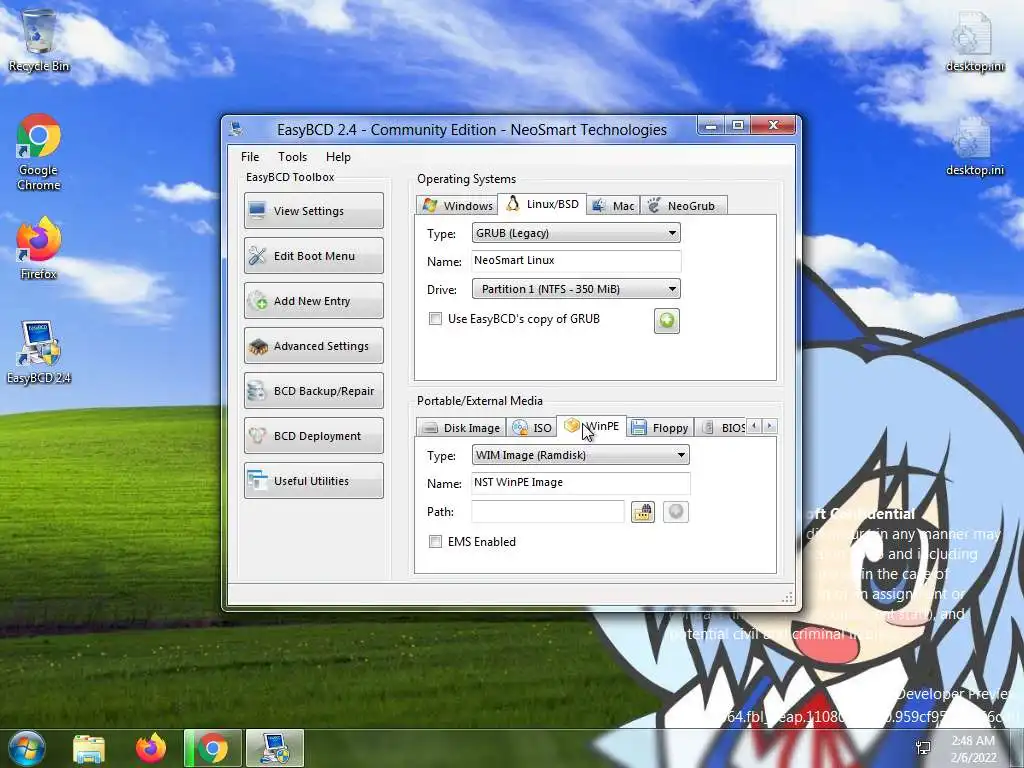
Task: Click the browse for WinPE path icon
Action: pos(643,512)
